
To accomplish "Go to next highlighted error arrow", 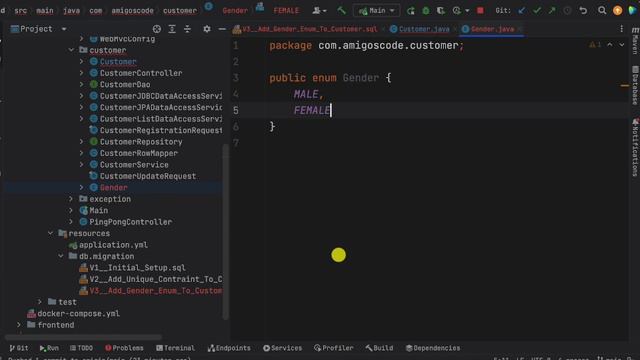I will click(x=622, y=45).
